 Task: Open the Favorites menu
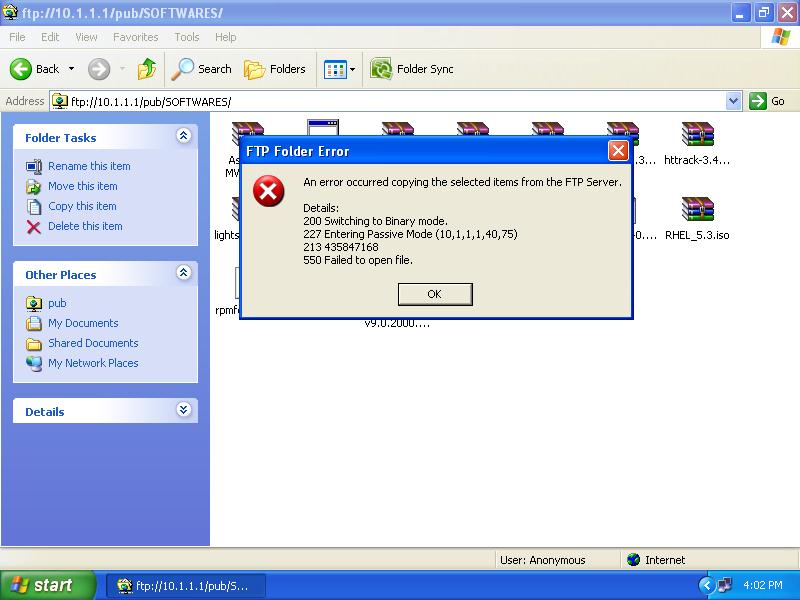(135, 37)
